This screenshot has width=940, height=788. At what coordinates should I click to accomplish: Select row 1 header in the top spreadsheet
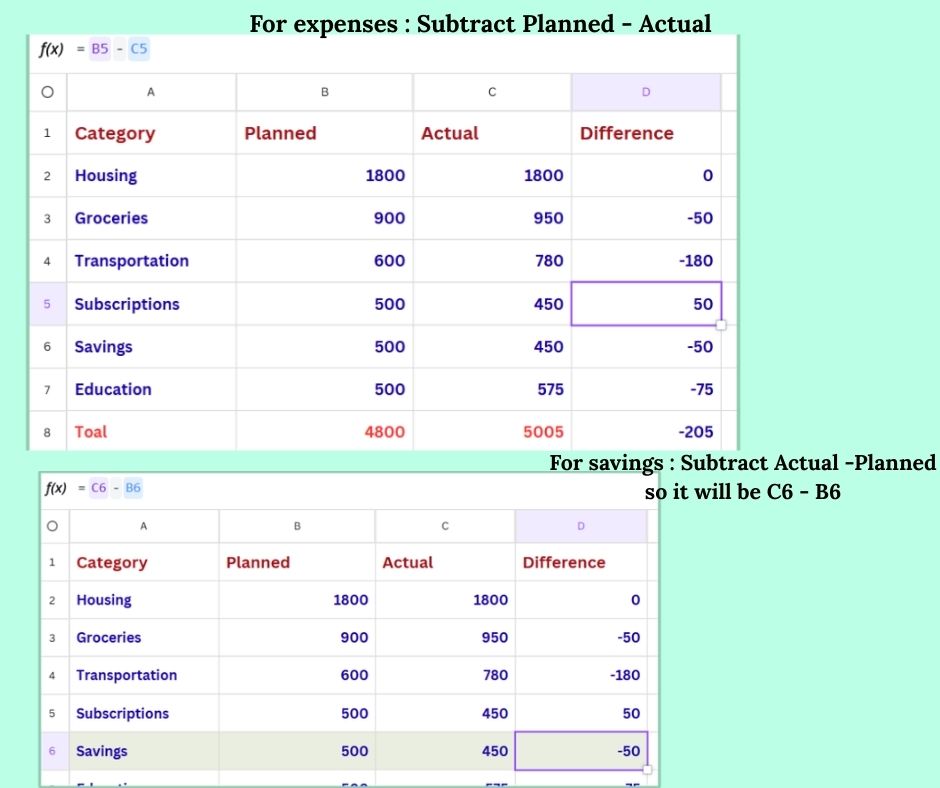(47, 133)
